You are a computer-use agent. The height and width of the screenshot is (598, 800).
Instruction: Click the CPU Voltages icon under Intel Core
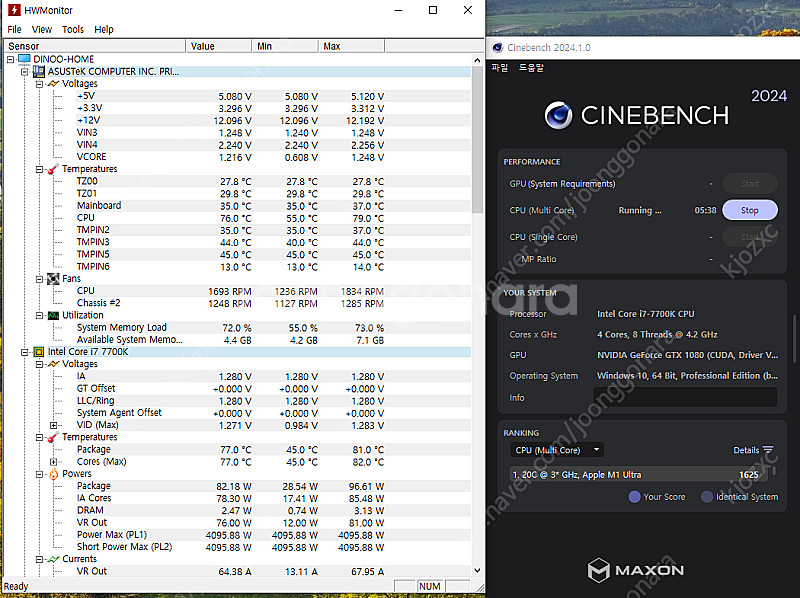(53, 364)
